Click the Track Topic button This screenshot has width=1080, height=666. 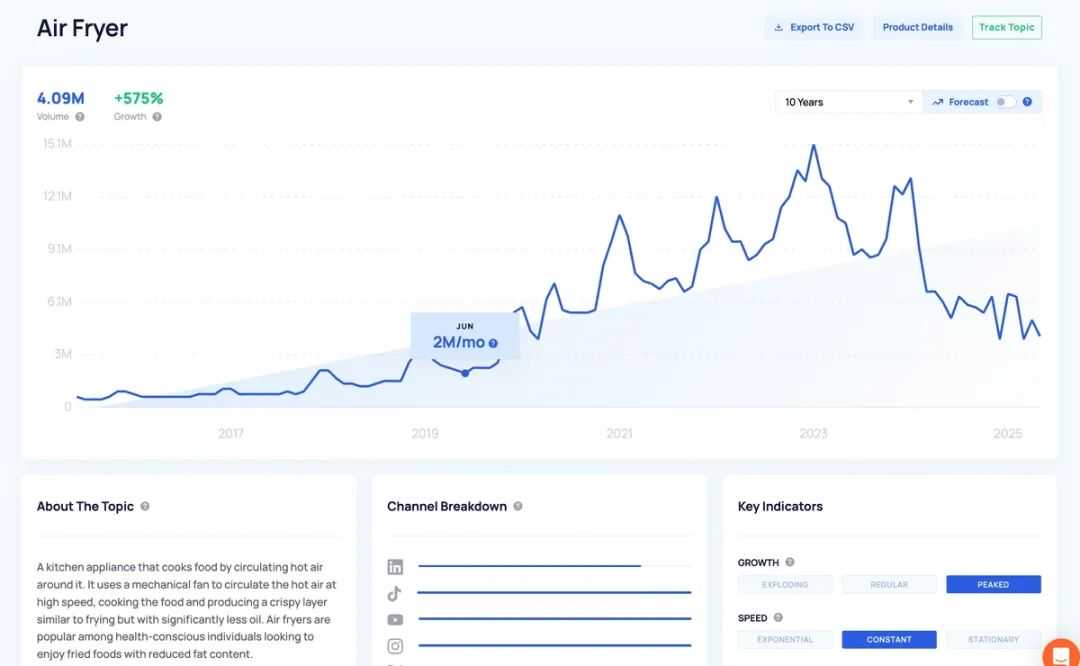pos(1006,28)
